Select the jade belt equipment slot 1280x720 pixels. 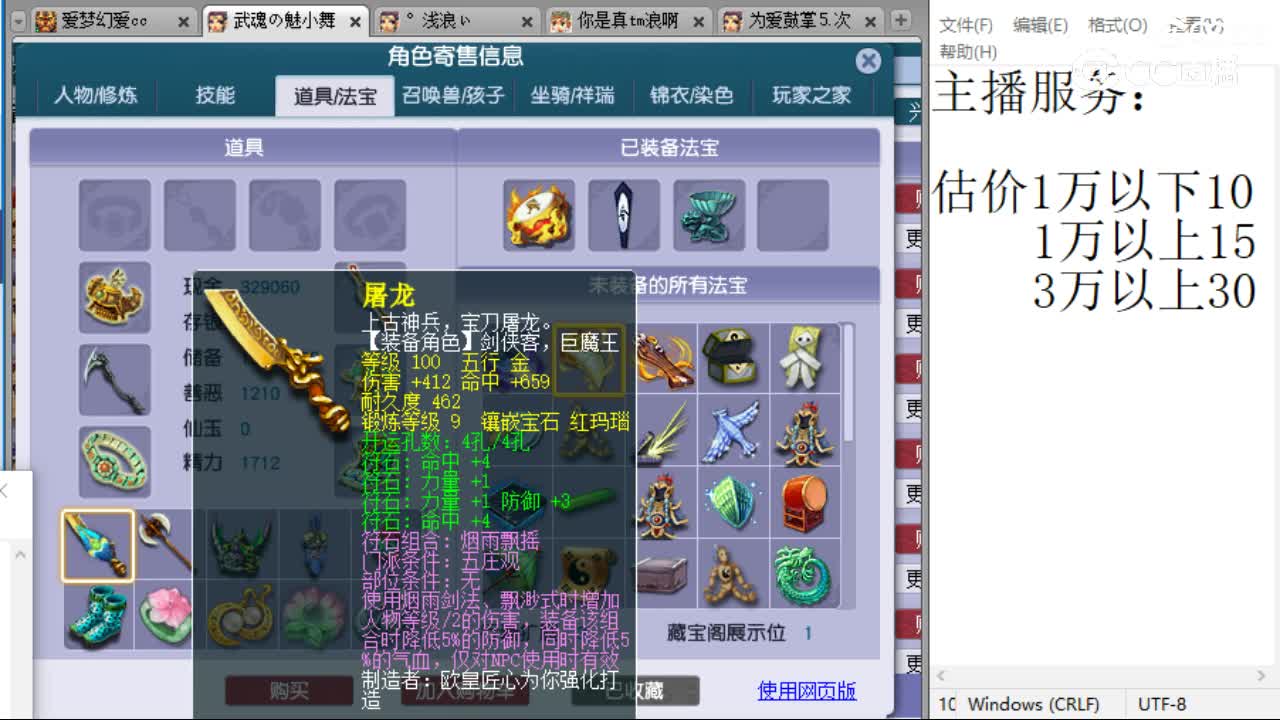tap(115, 462)
